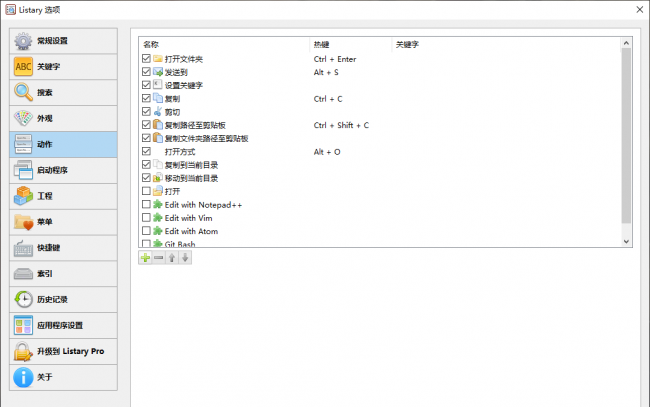
Task: Click 升级到 Listary Pro upgrade item
Action: [63, 351]
